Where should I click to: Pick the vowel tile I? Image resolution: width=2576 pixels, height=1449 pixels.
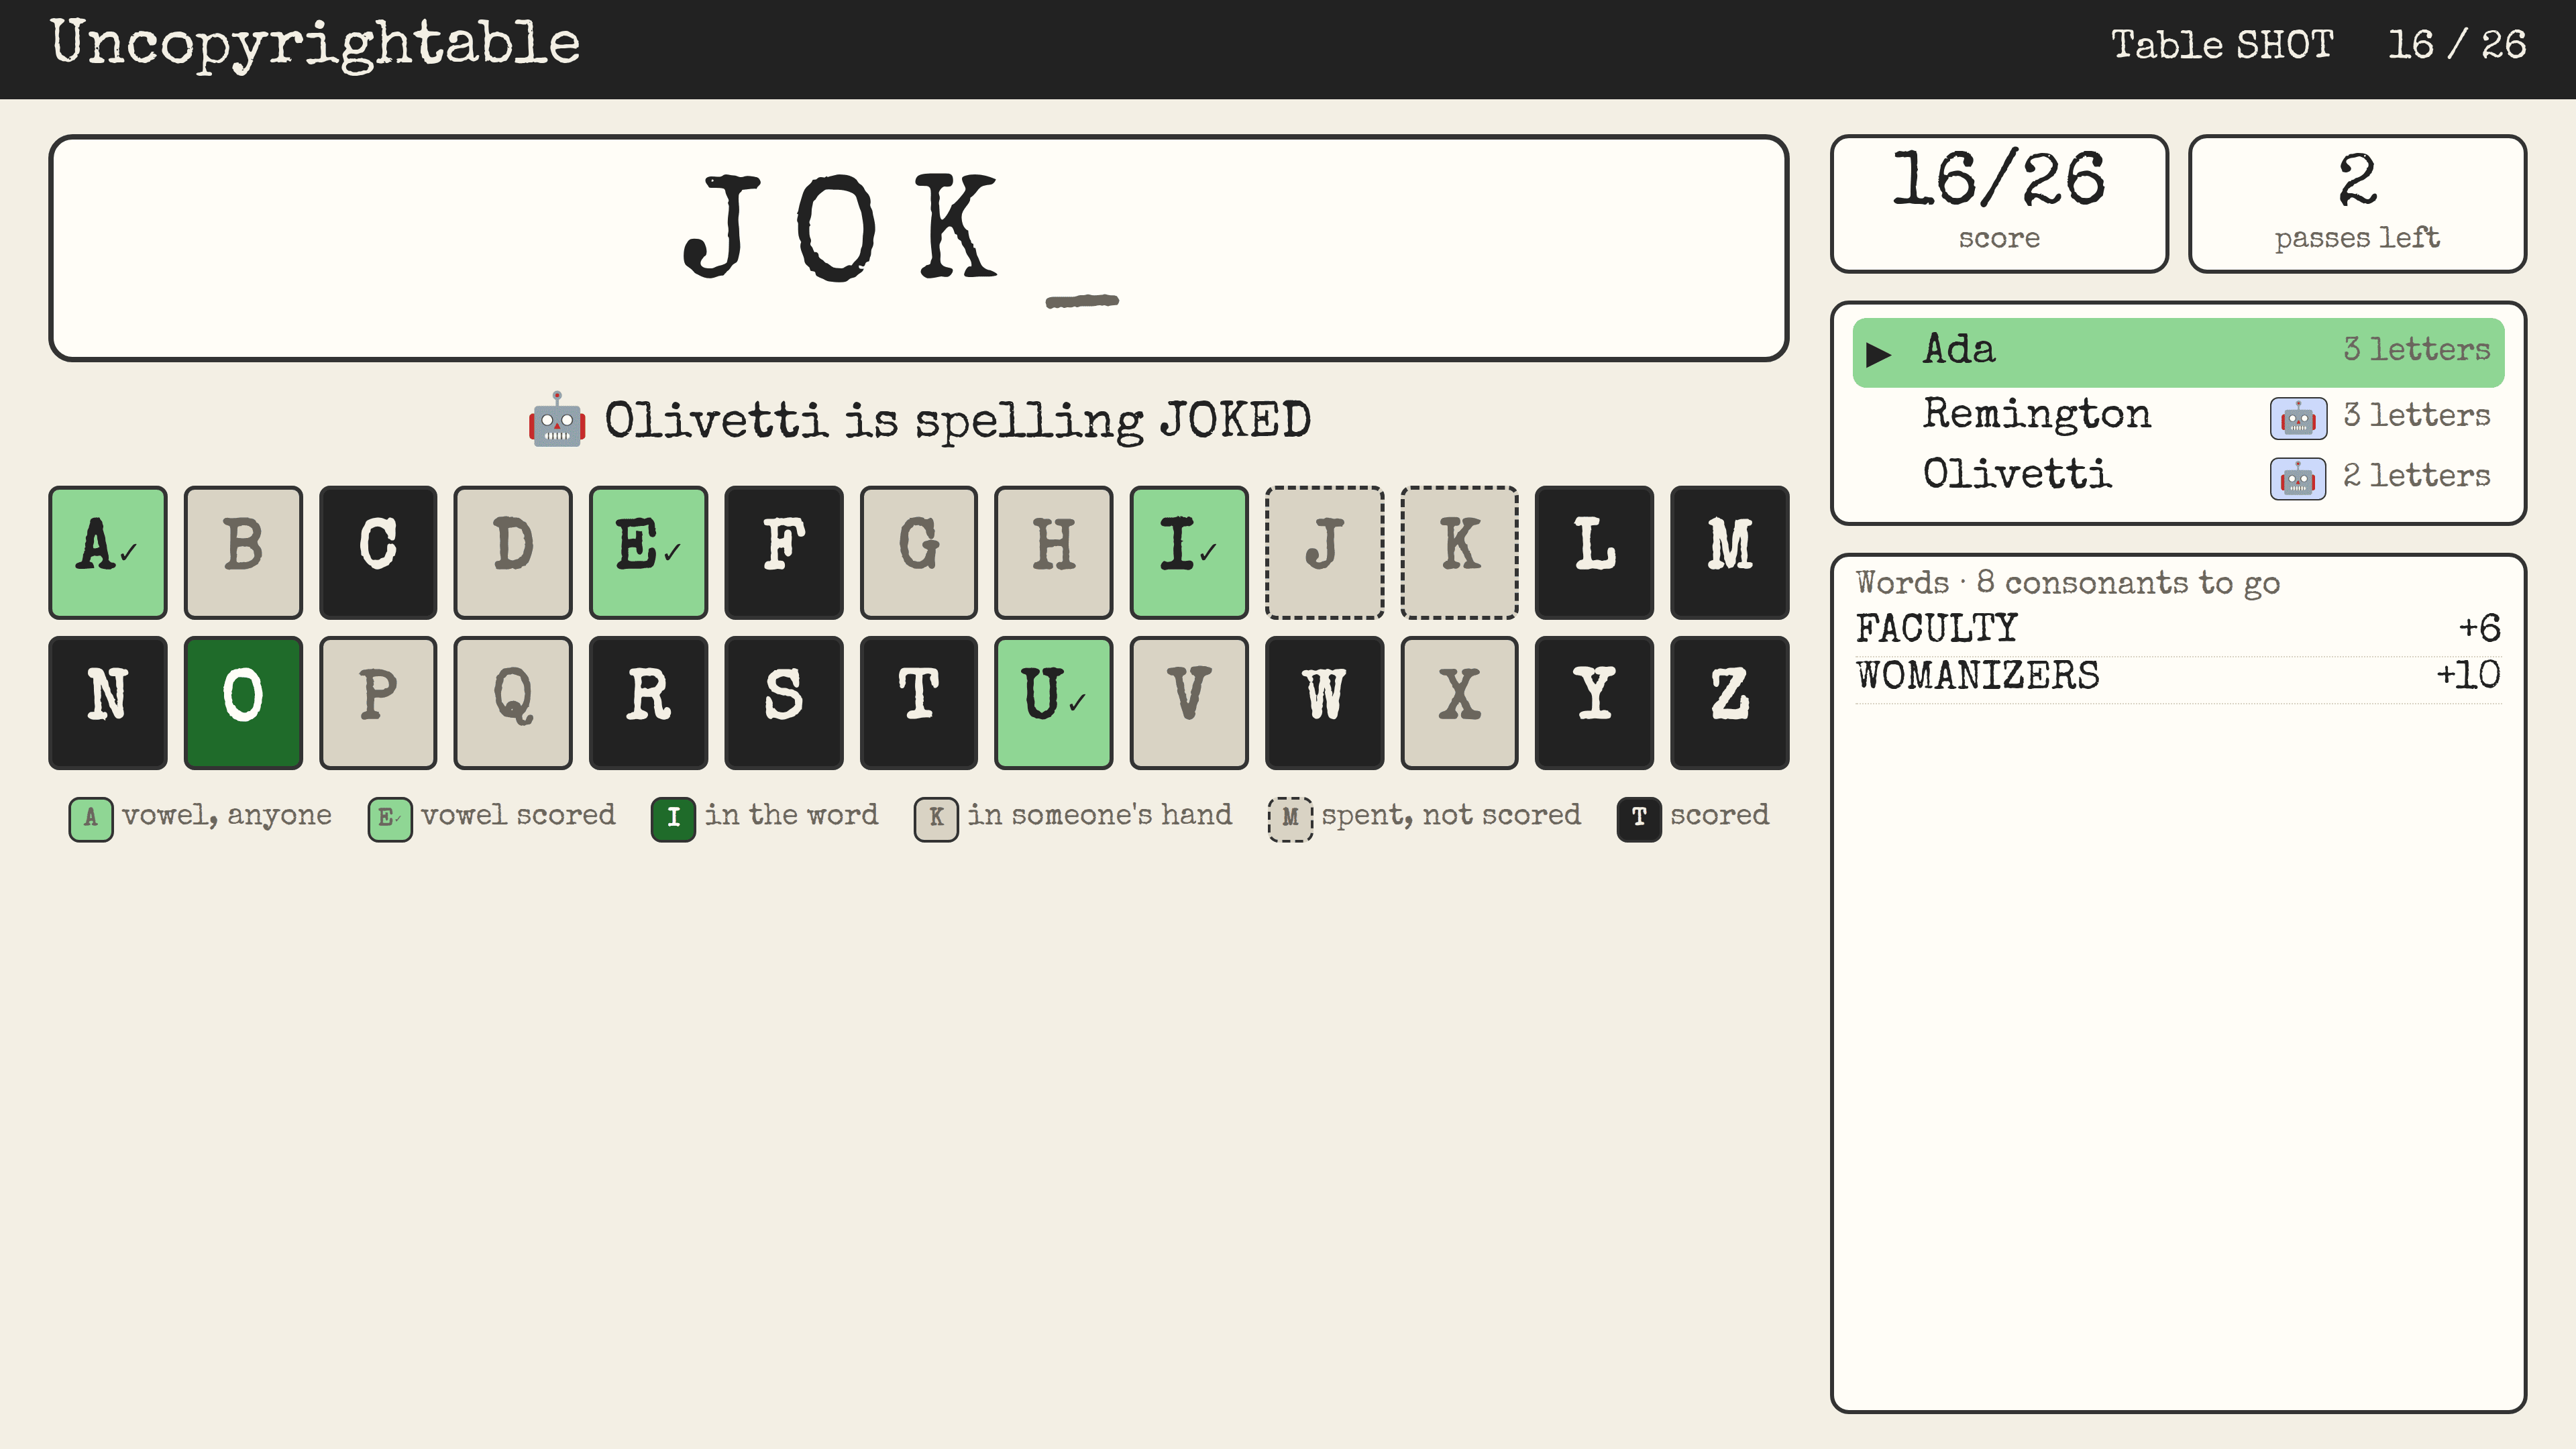click(1189, 552)
